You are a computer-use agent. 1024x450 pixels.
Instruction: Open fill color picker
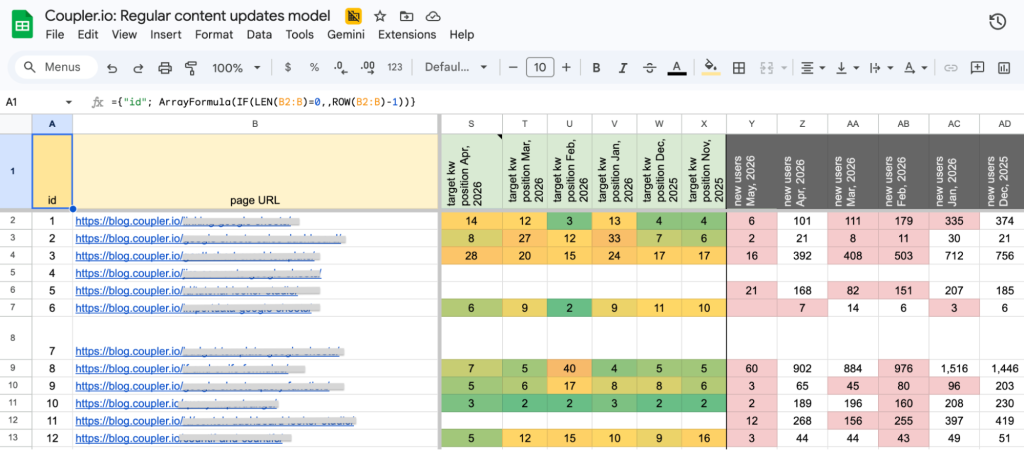point(711,67)
